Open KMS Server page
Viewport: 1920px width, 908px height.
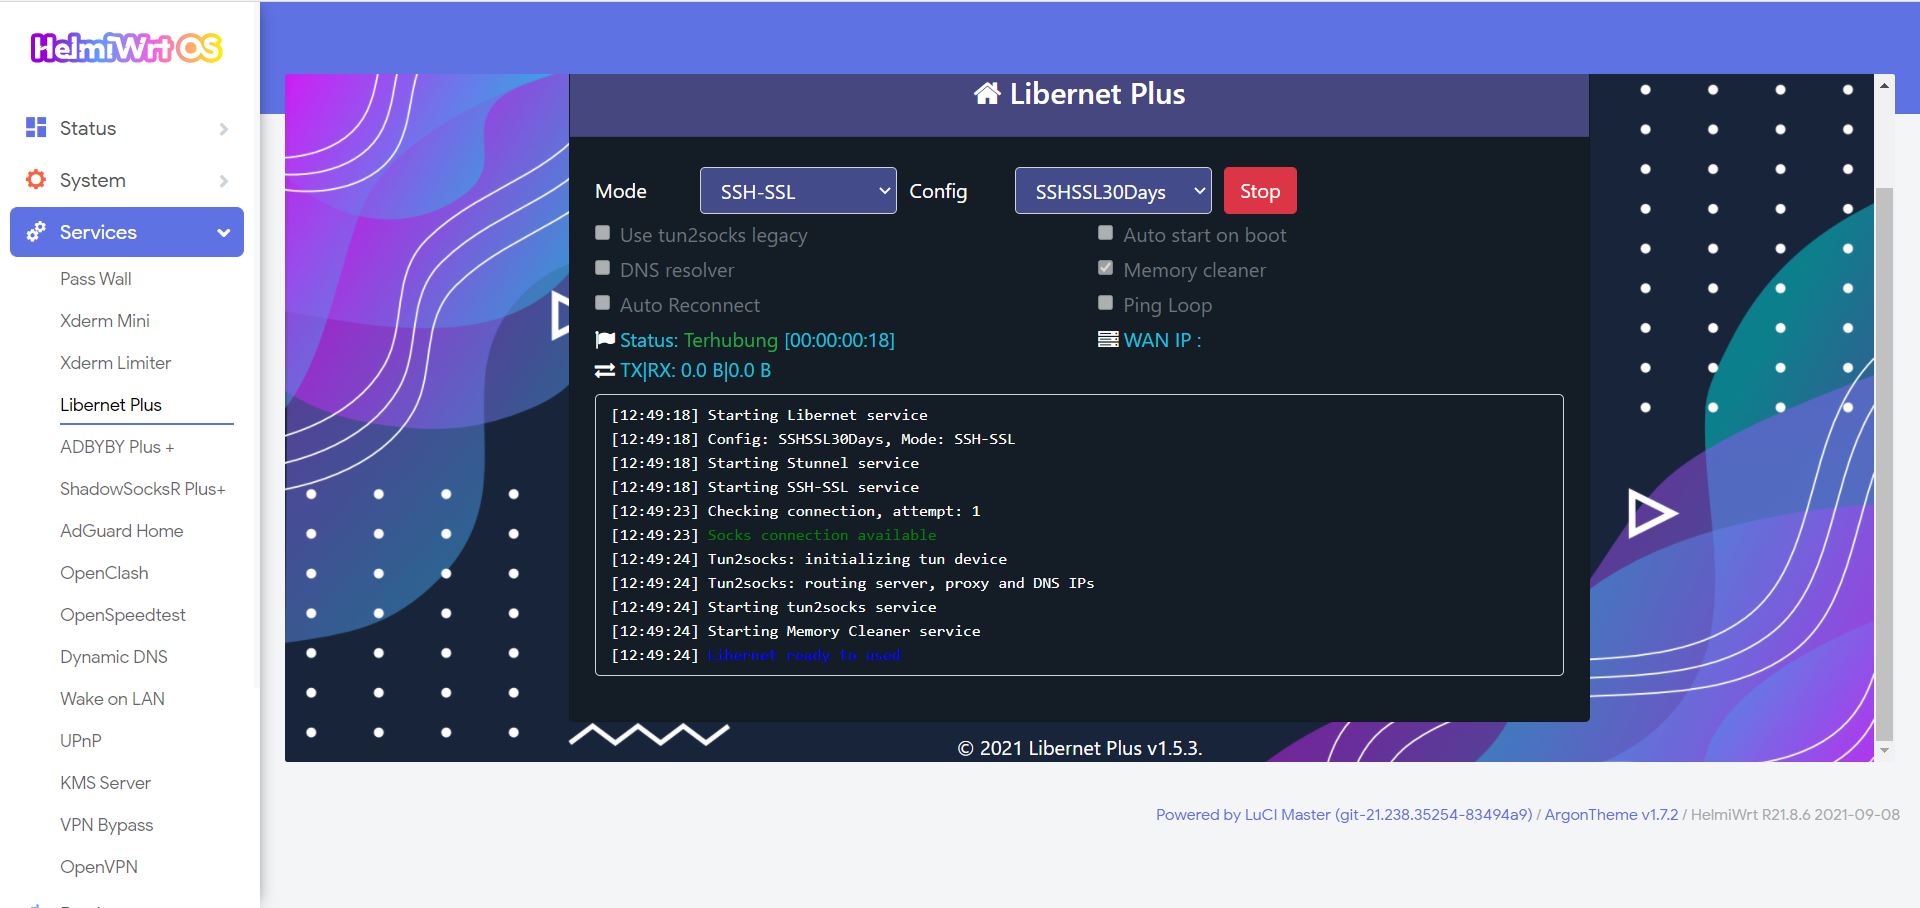(x=105, y=783)
